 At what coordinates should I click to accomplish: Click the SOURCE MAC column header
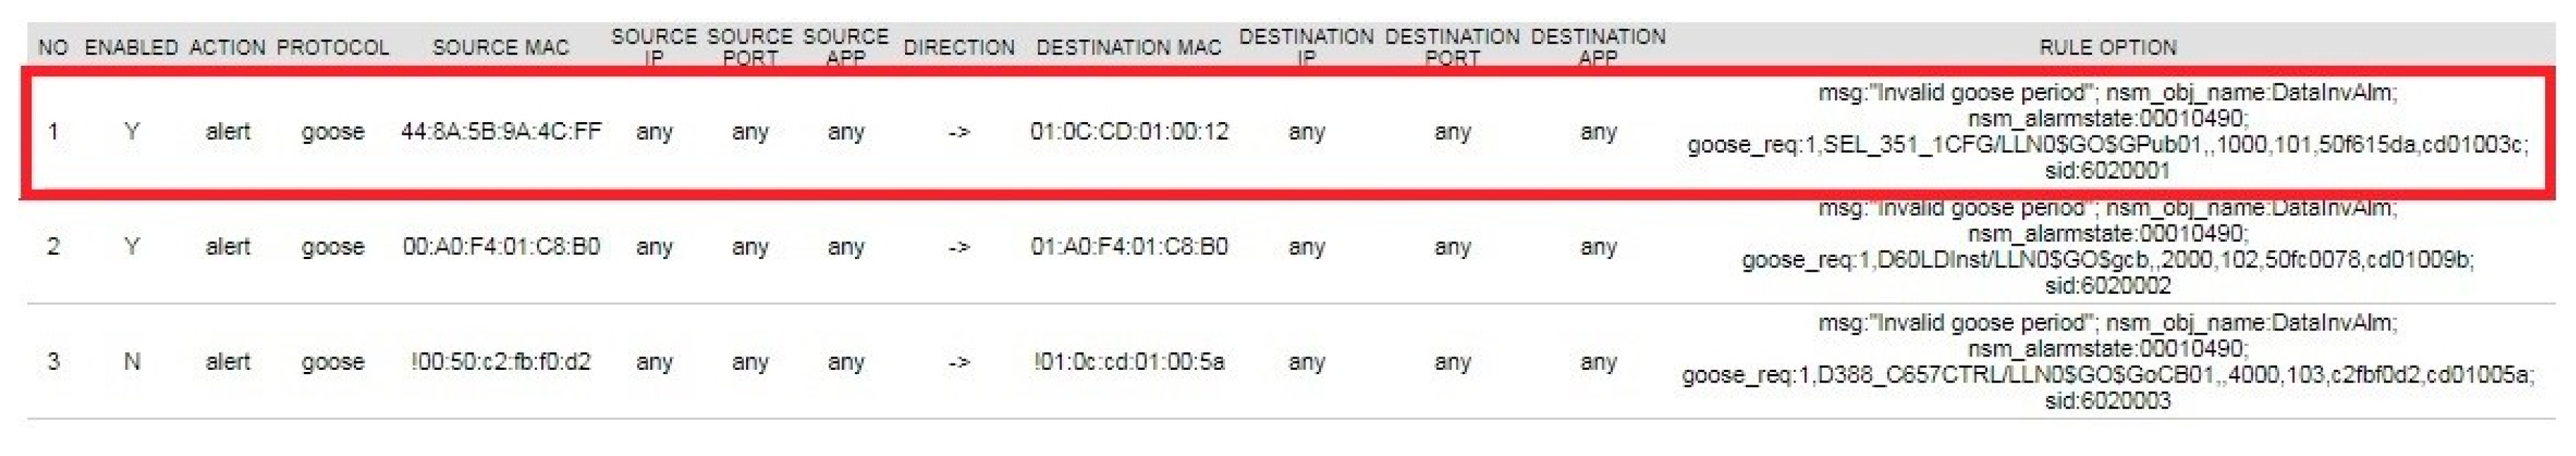point(500,47)
